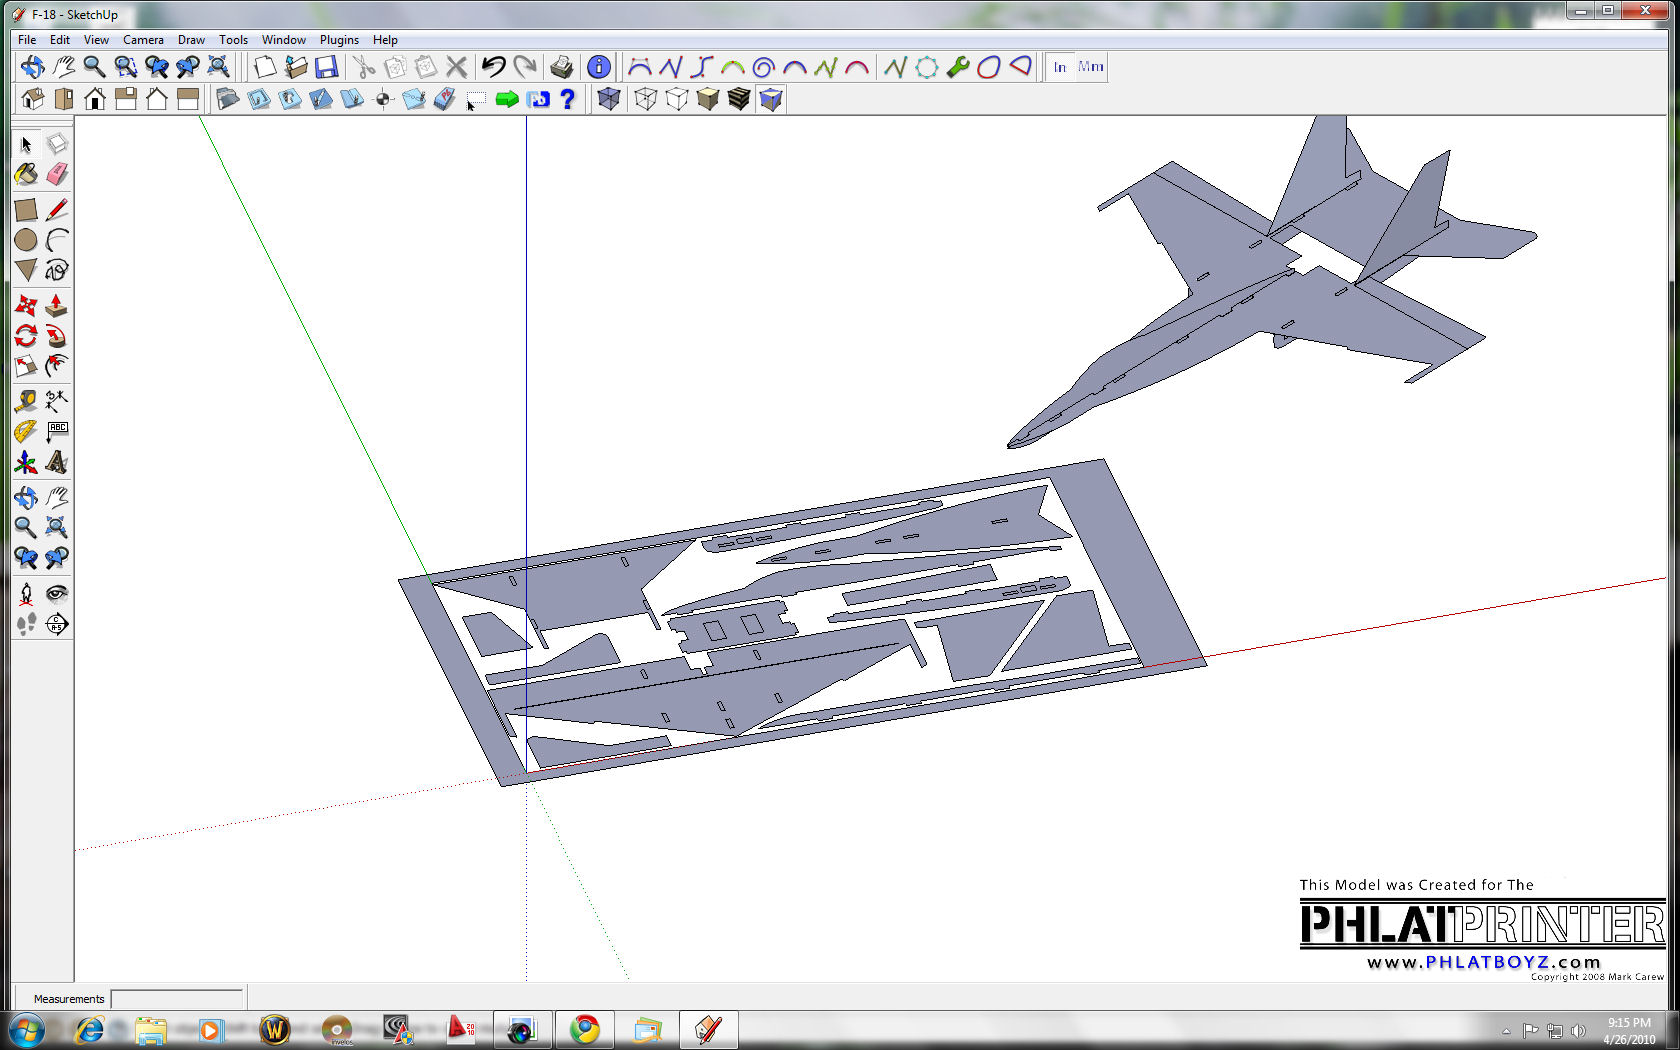Image resolution: width=1680 pixels, height=1050 pixels.
Task: Pick the Push/Pull tool
Action: [57, 305]
